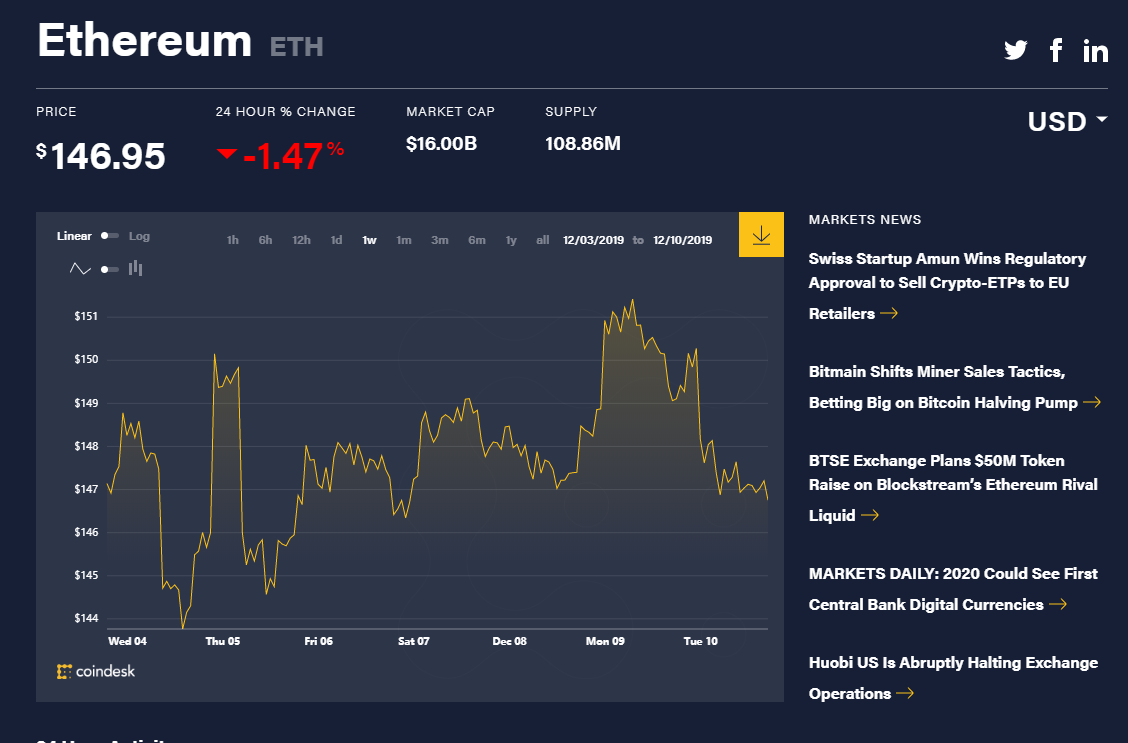
Task: Select the all time range
Action: (542, 240)
